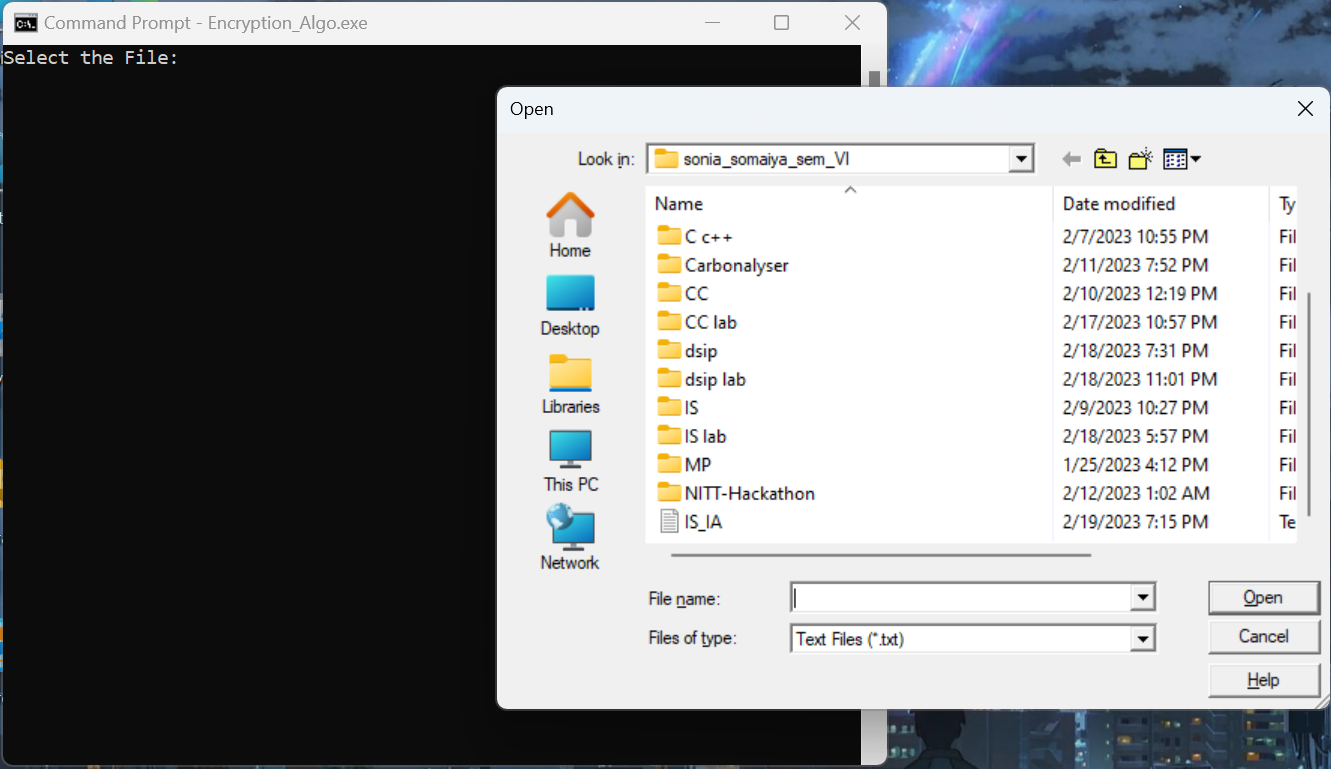Click the Command Prompt title bar icon
The image size is (1331, 769).
click(x=25, y=21)
